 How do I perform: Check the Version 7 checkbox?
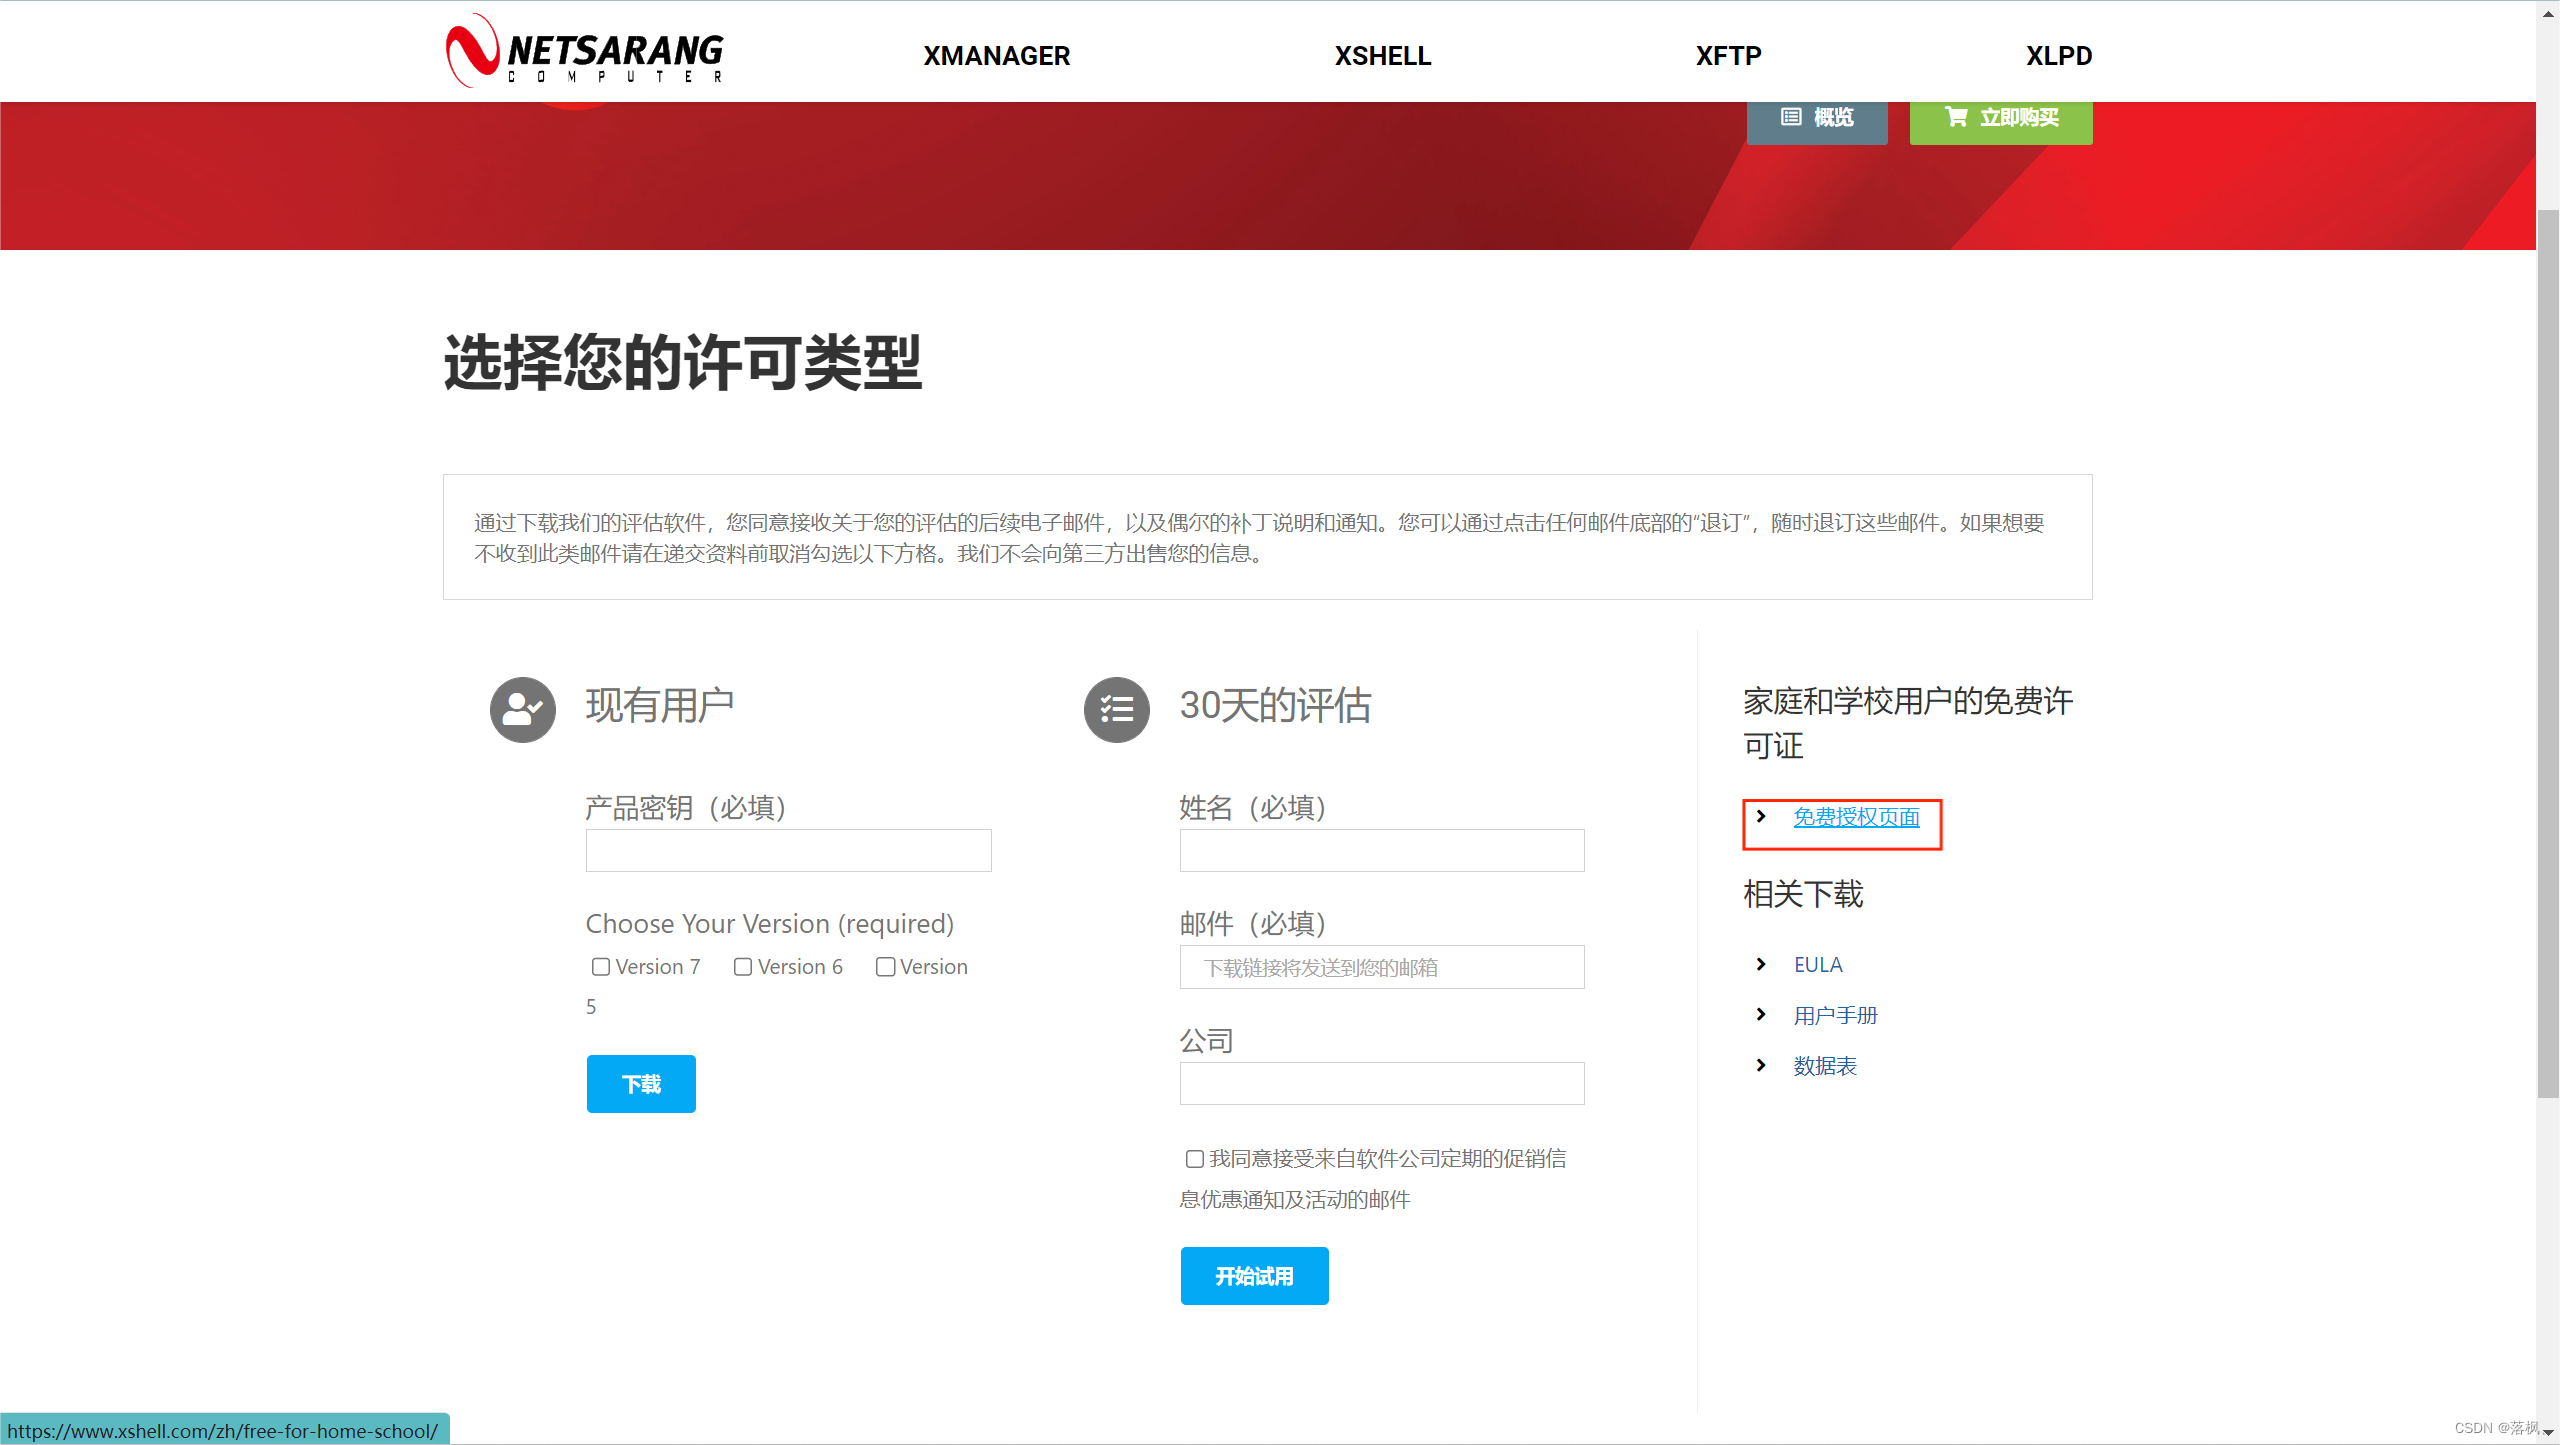tap(601, 967)
